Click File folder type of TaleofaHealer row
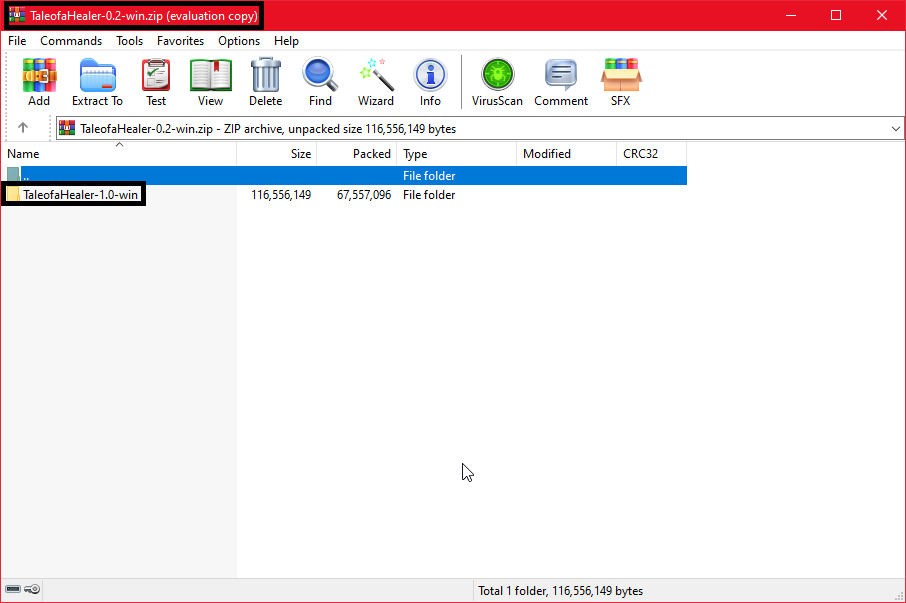The width and height of the screenshot is (906, 603). click(429, 195)
